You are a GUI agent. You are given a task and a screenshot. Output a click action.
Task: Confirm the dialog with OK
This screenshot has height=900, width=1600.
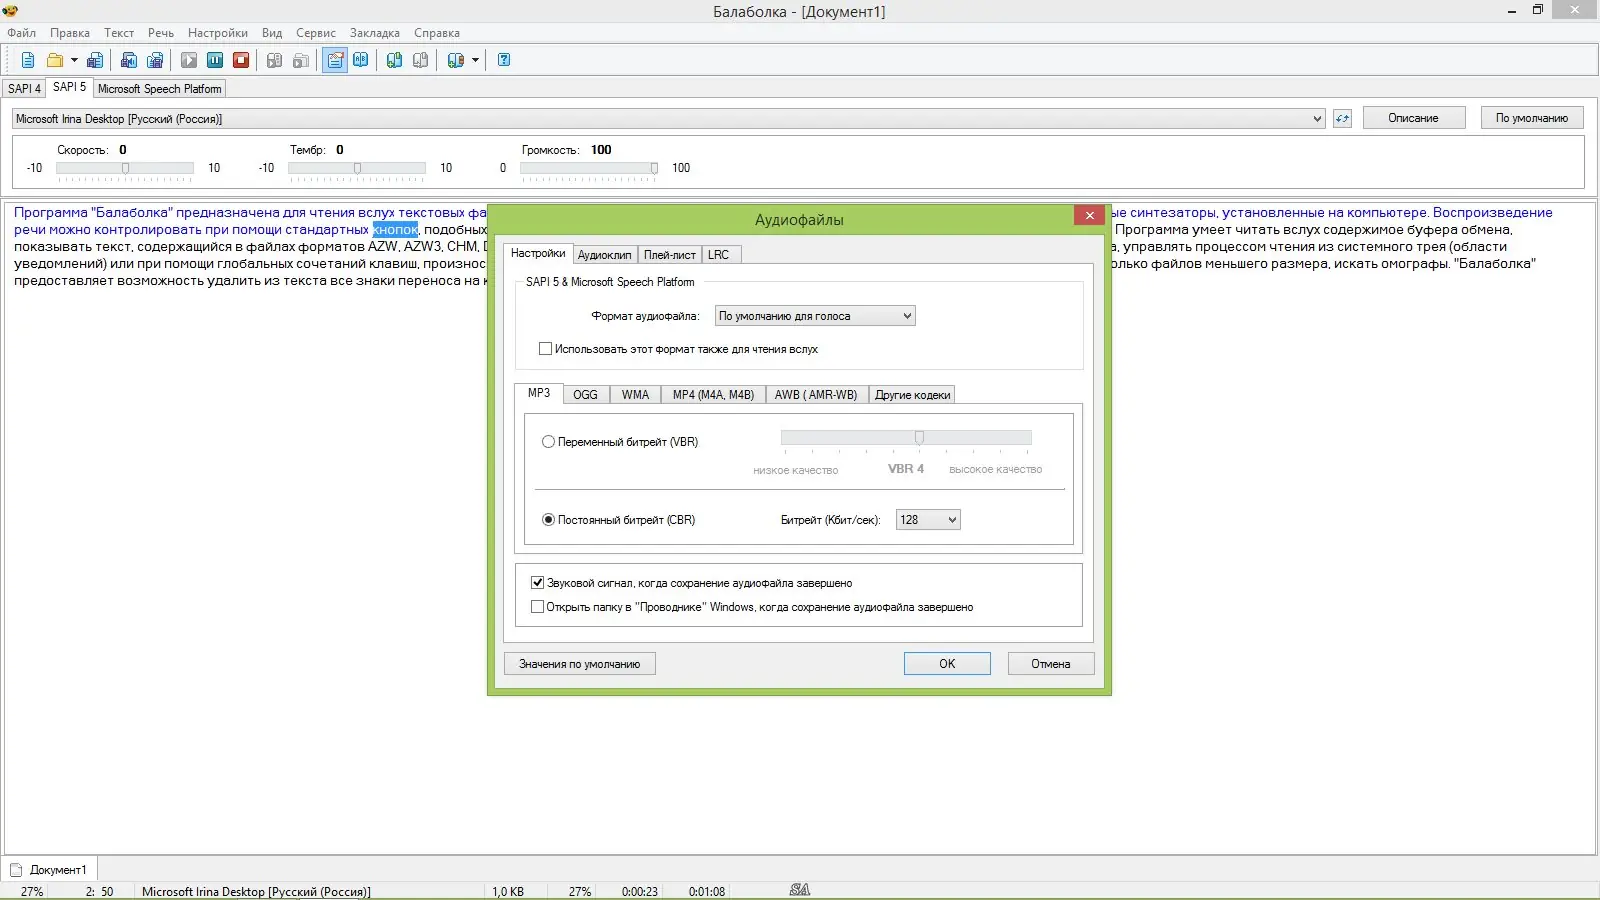coord(947,664)
